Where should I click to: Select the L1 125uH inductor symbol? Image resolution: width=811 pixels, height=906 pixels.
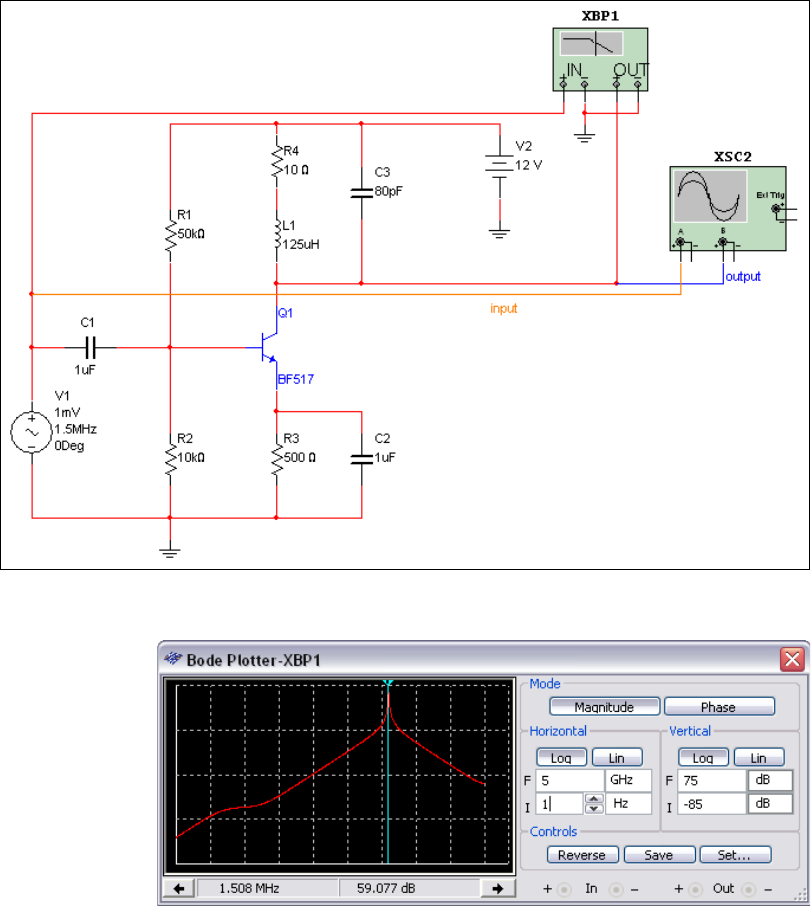click(x=277, y=235)
